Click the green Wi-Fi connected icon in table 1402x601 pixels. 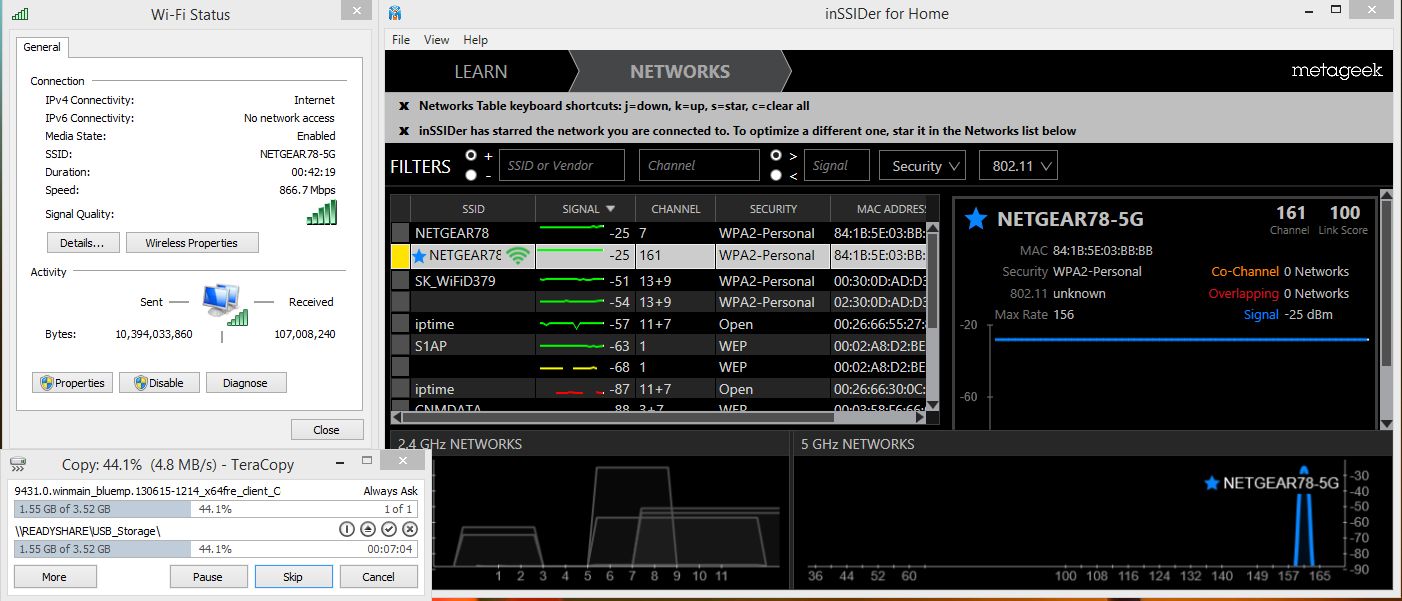point(517,256)
